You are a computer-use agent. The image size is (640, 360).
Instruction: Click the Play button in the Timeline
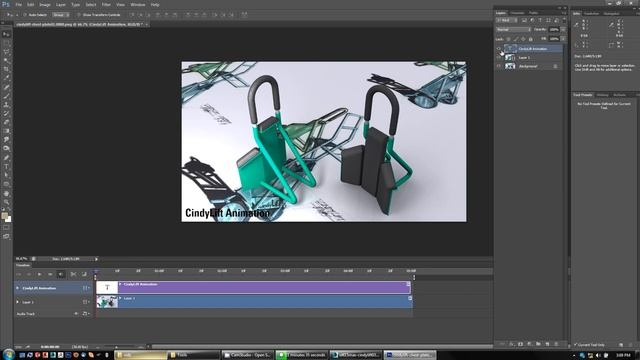point(39,274)
